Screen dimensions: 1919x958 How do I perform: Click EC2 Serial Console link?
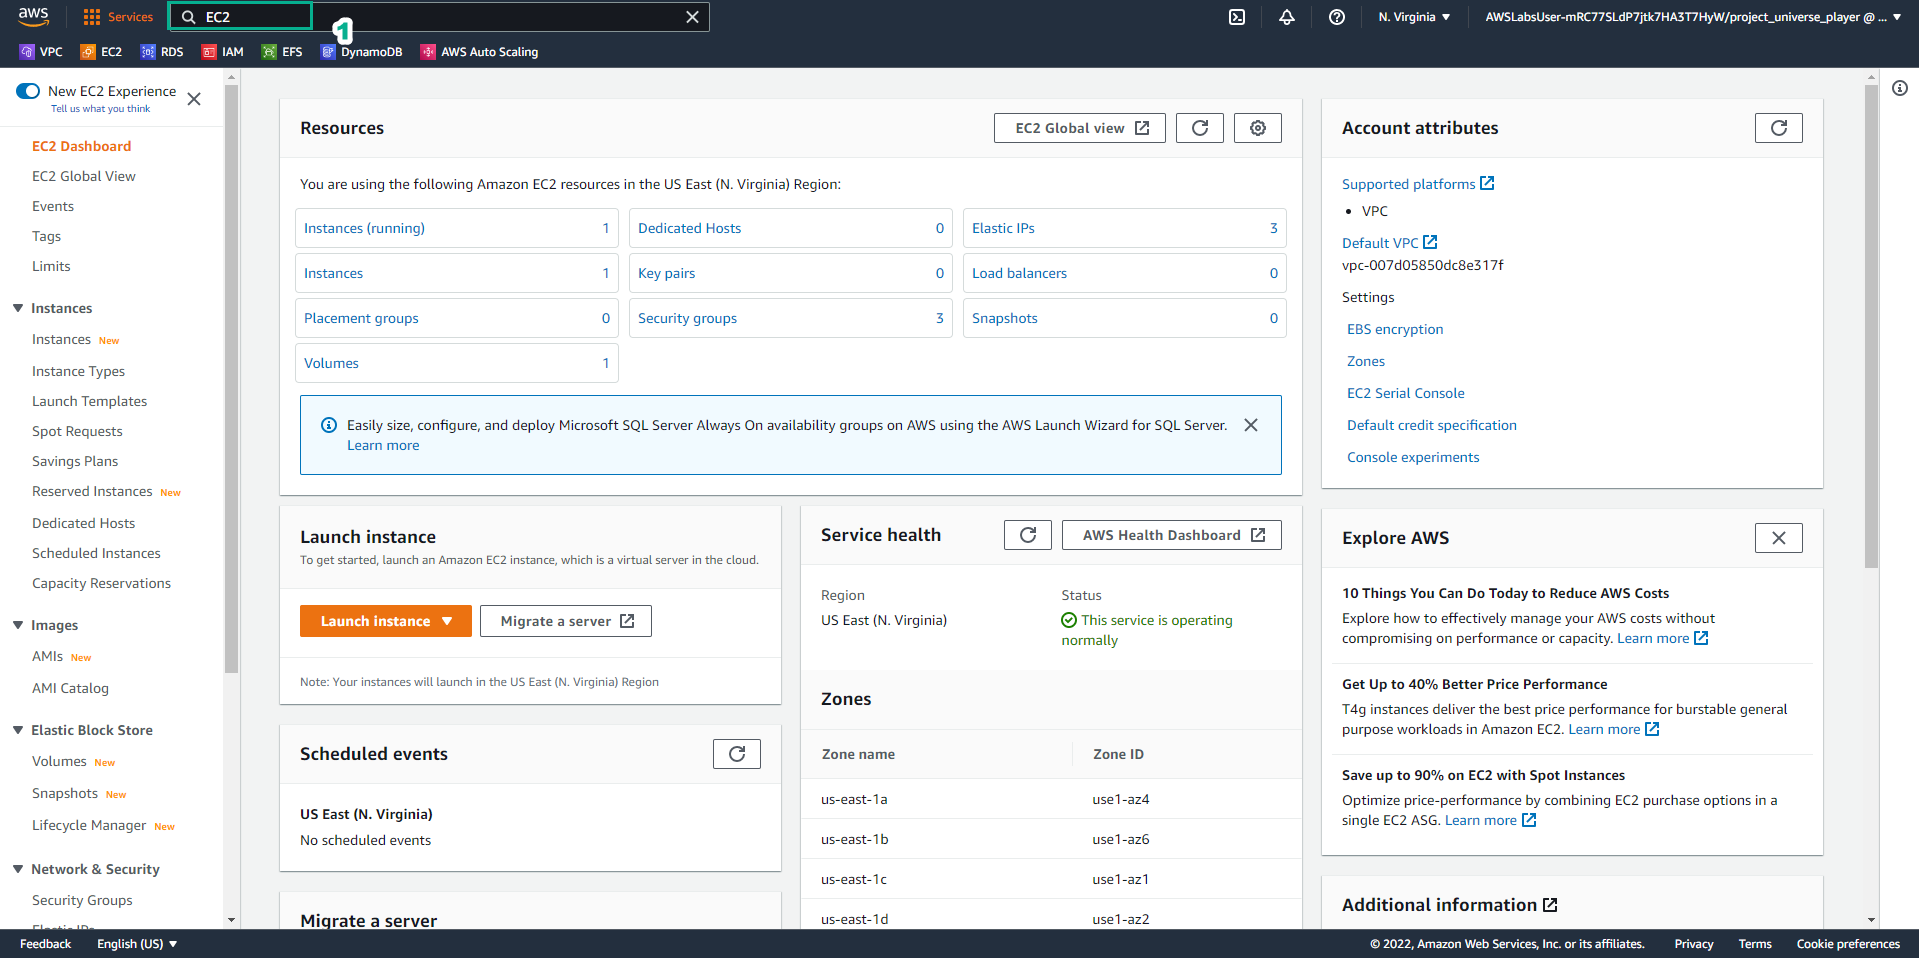click(1406, 393)
